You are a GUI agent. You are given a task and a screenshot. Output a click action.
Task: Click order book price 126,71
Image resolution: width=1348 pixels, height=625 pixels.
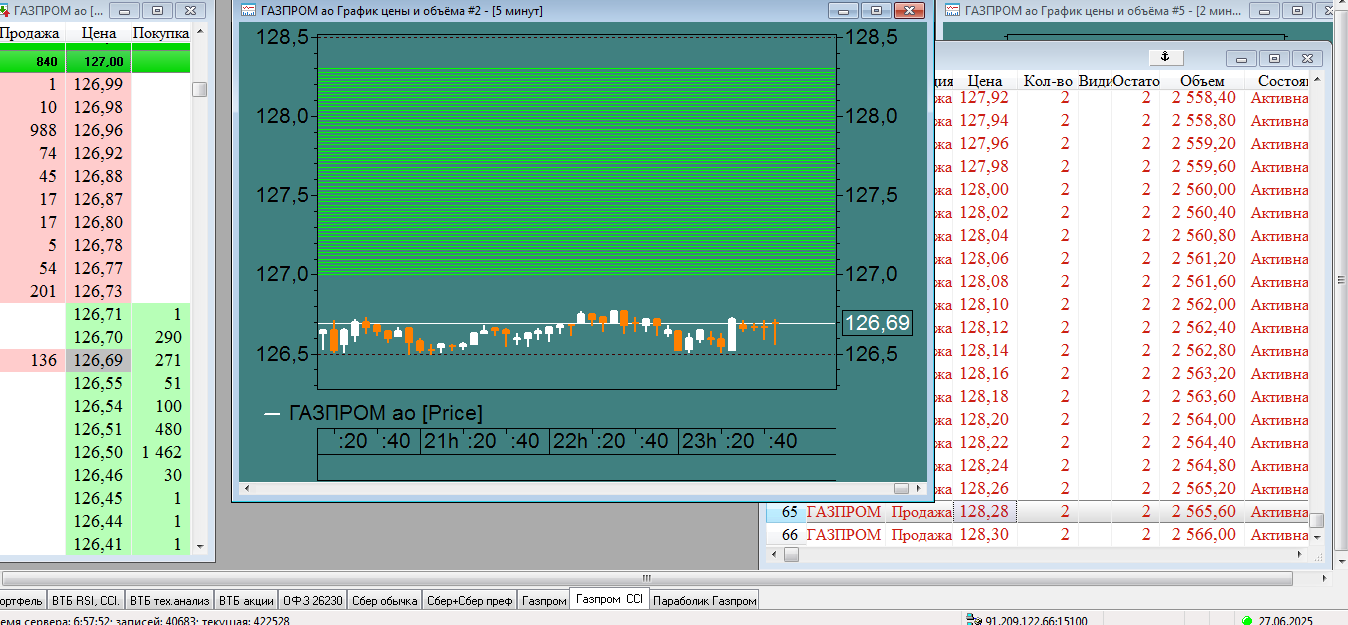click(98, 314)
